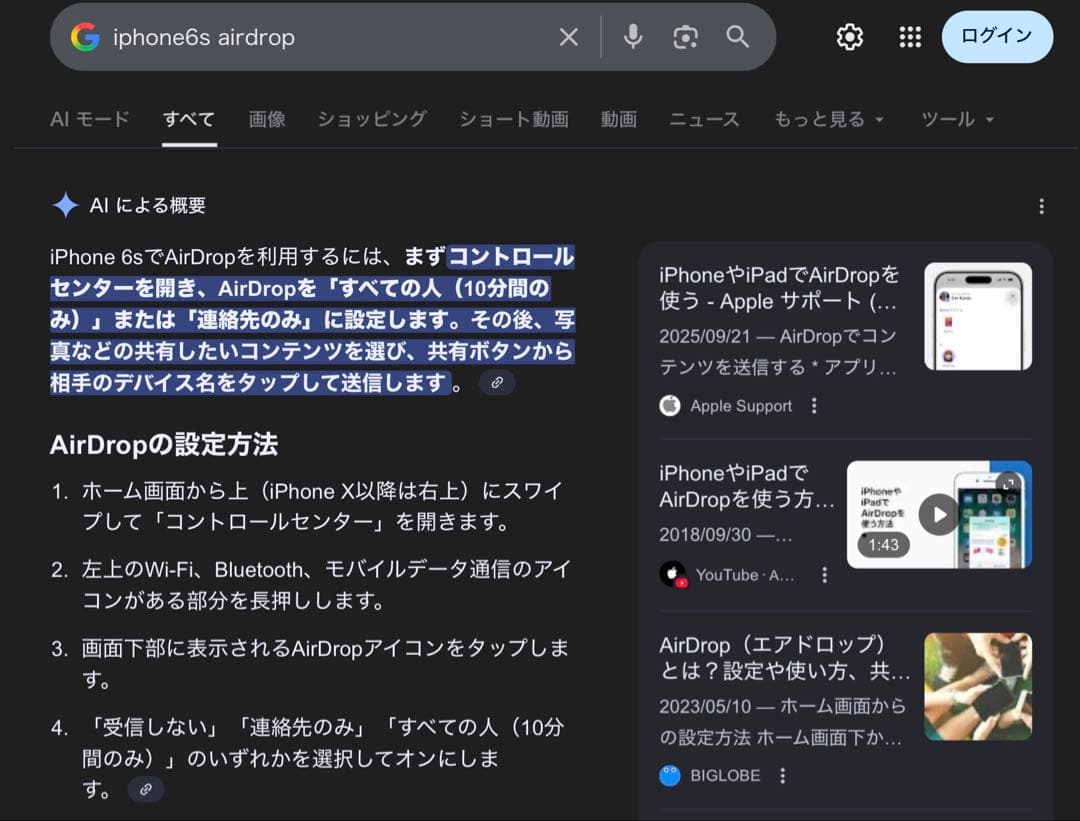Open BIGLOBE result options menu
This screenshot has height=821, width=1080.
(x=782, y=776)
